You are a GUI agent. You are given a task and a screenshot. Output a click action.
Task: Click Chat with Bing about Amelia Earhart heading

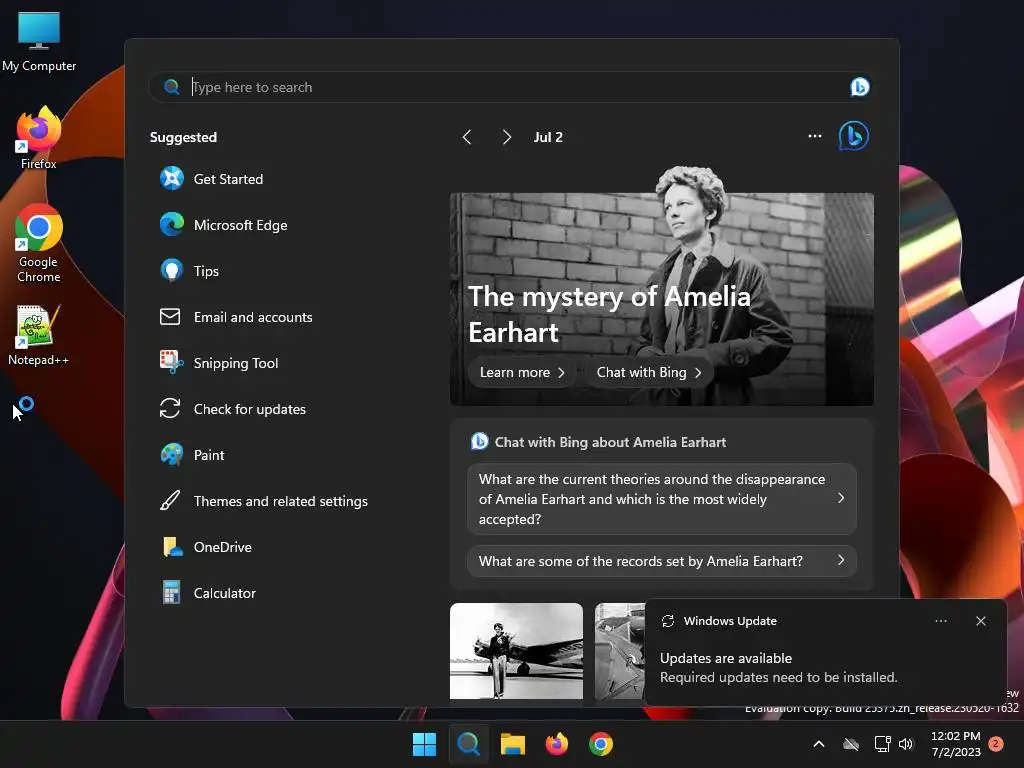point(610,442)
